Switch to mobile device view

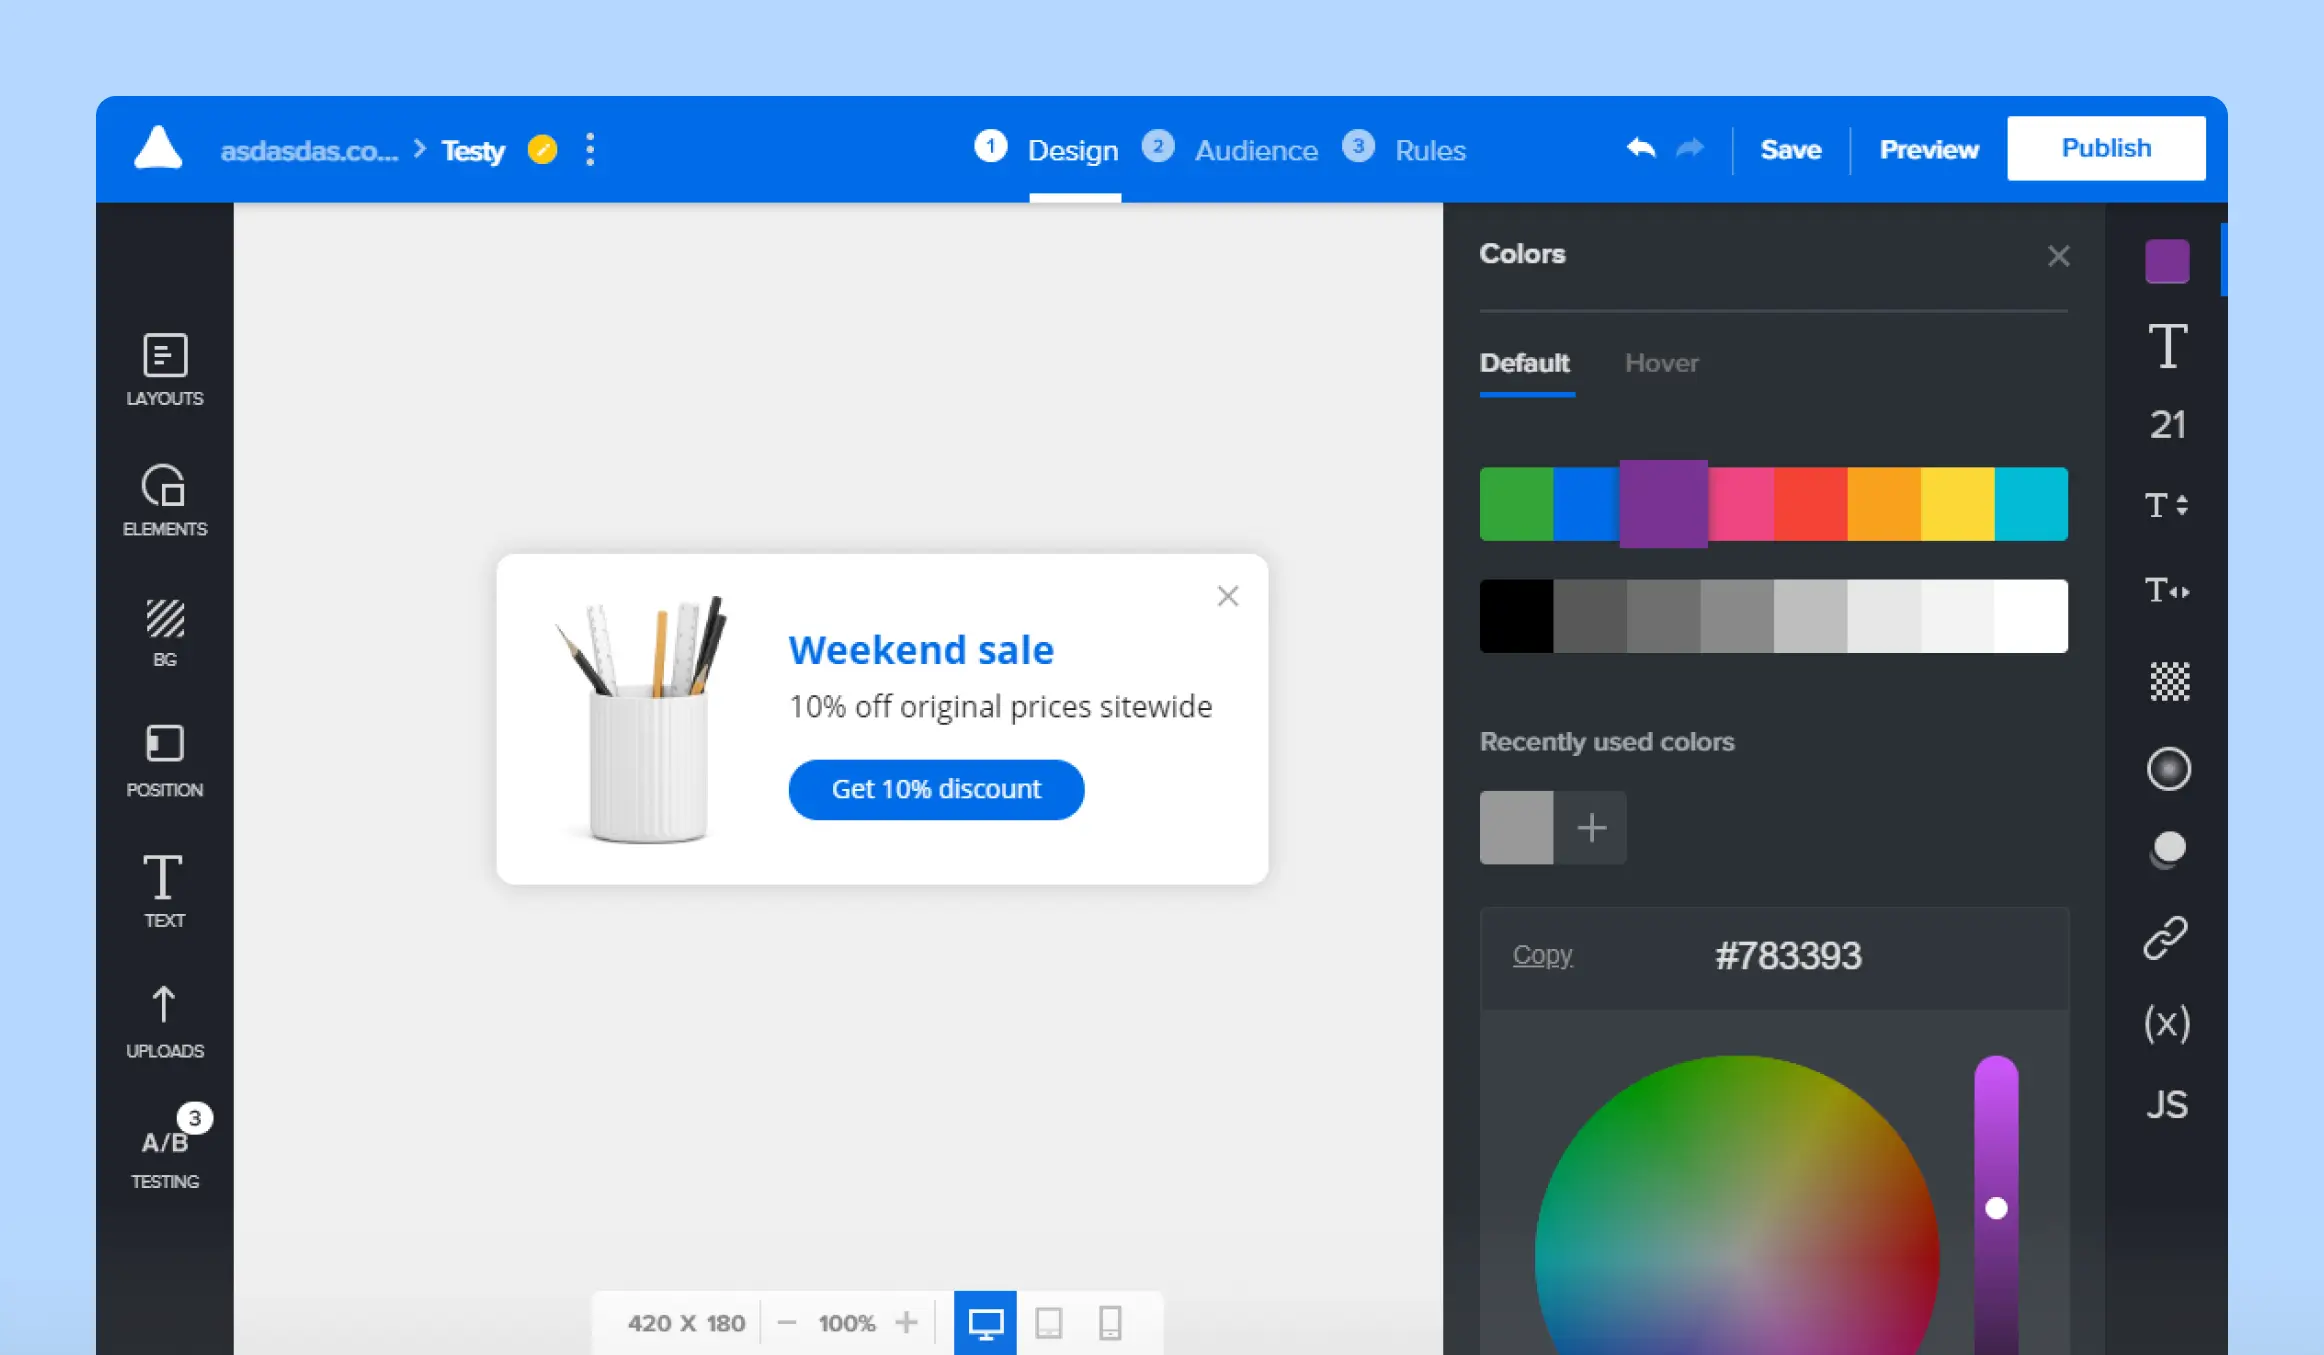point(1110,1323)
